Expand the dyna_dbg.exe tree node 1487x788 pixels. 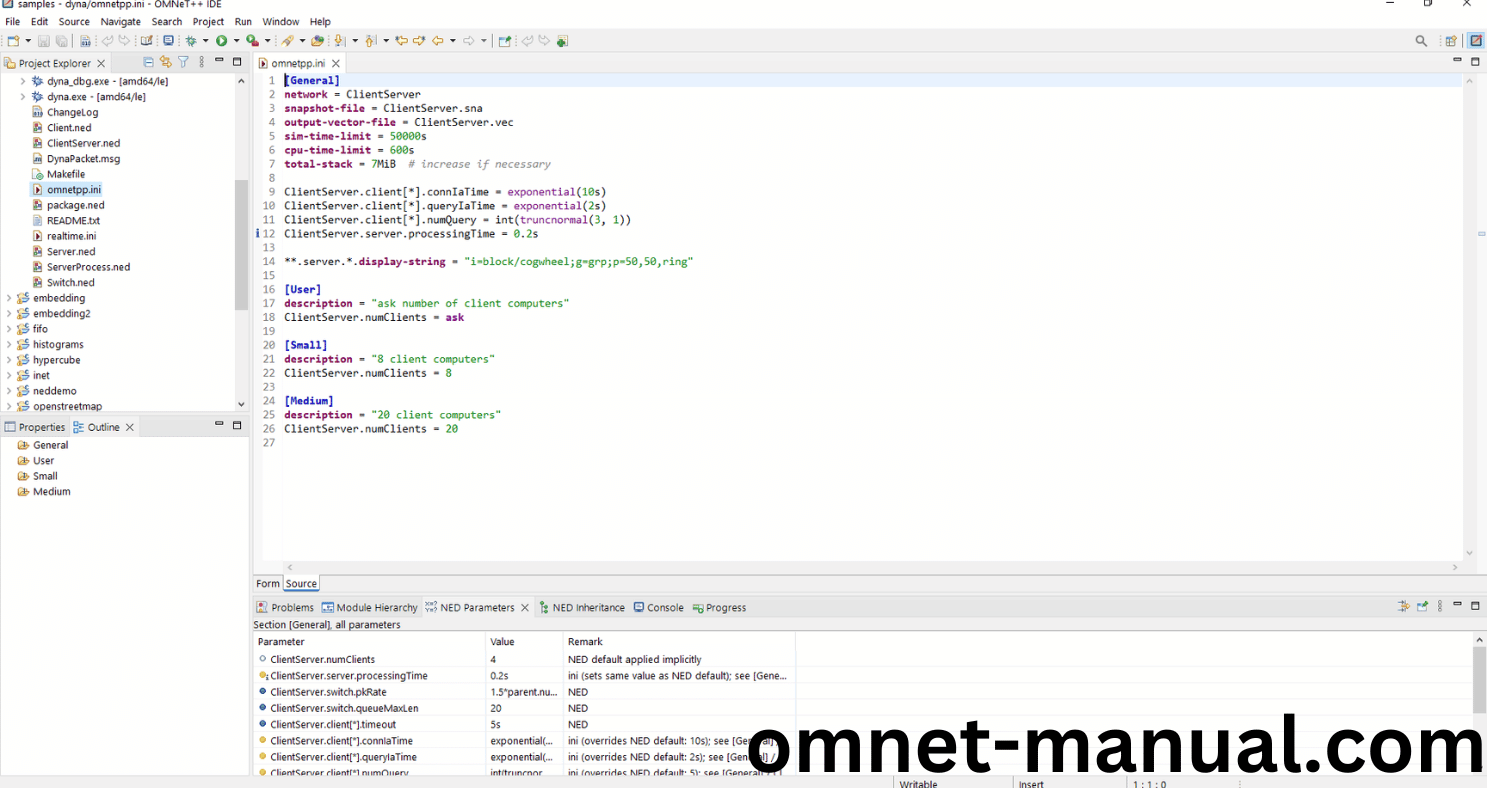pyautogui.click(x=23, y=81)
